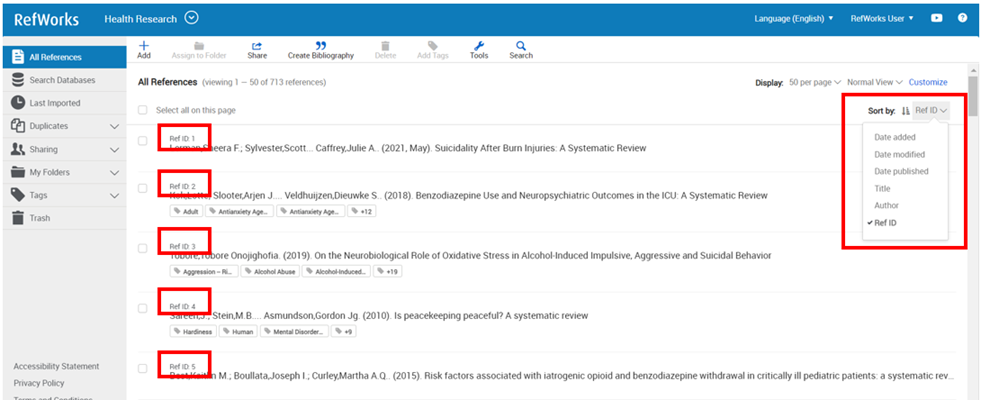Open the Language (English) dropdown
This screenshot has height=400, width=981.
click(x=794, y=19)
